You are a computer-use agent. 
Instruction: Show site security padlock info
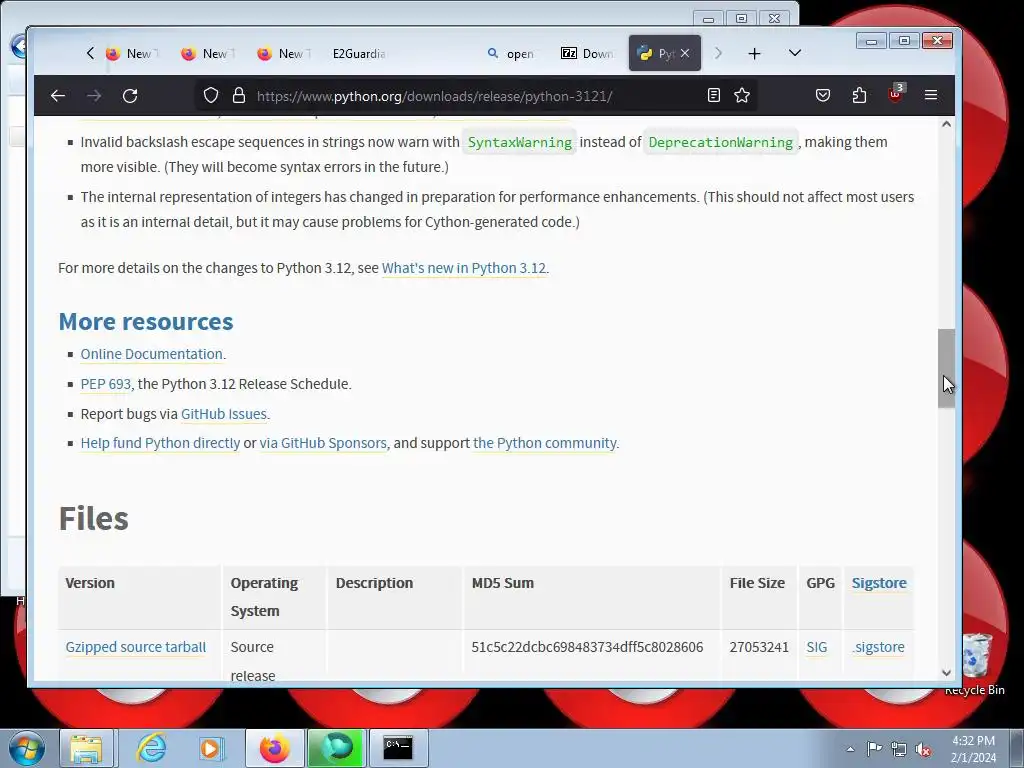point(239,96)
